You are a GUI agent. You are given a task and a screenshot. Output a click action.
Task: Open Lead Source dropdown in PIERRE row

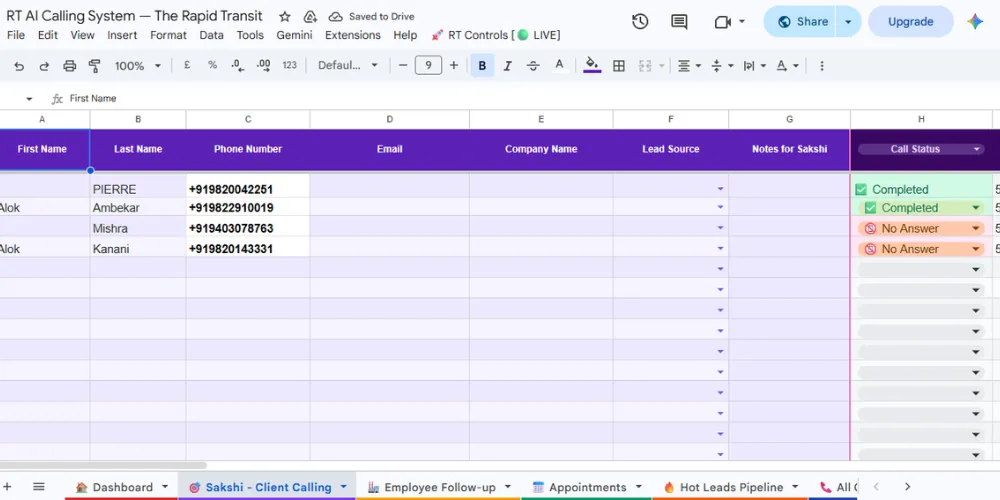point(721,189)
